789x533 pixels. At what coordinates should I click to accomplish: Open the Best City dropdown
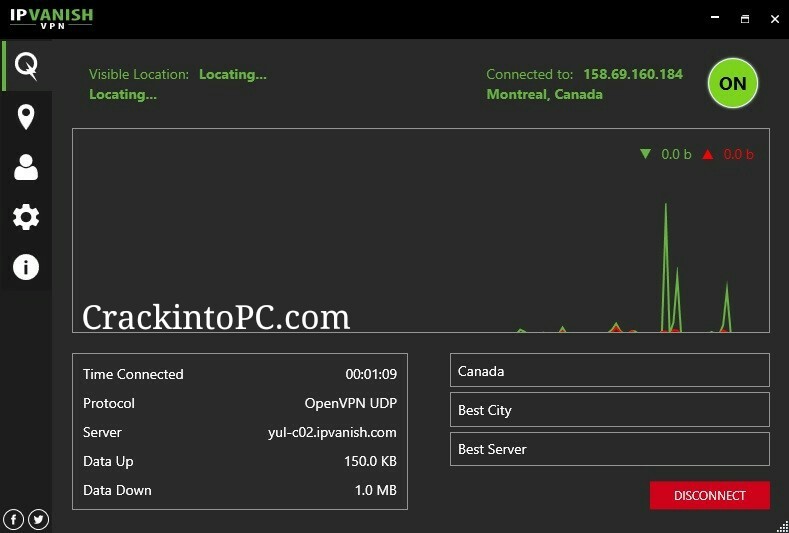(610, 410)
